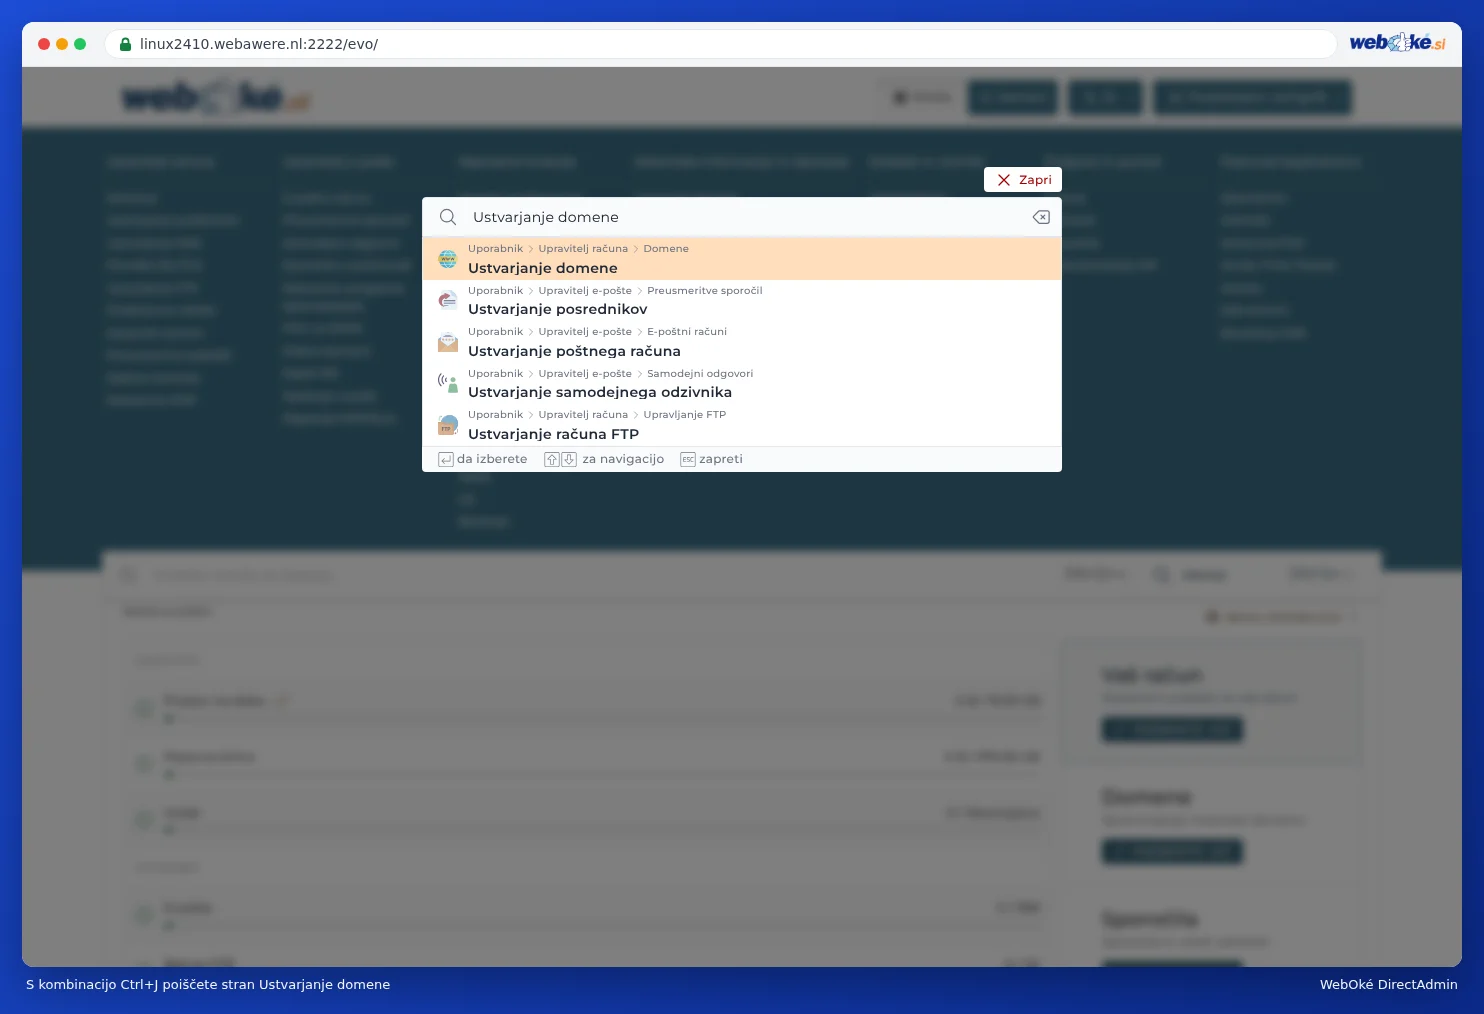
Task: Click envelope icon beside Ustvarjanje poštnega računa
Action: coord(448,342)
